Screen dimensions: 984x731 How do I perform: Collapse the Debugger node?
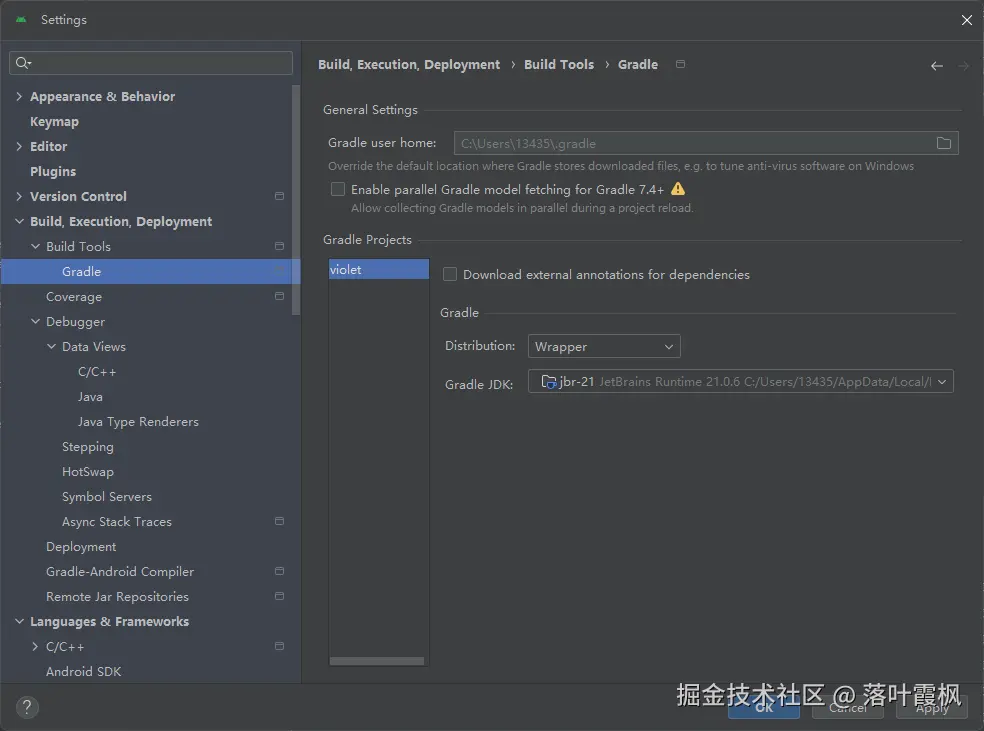(x=35, y=321)
